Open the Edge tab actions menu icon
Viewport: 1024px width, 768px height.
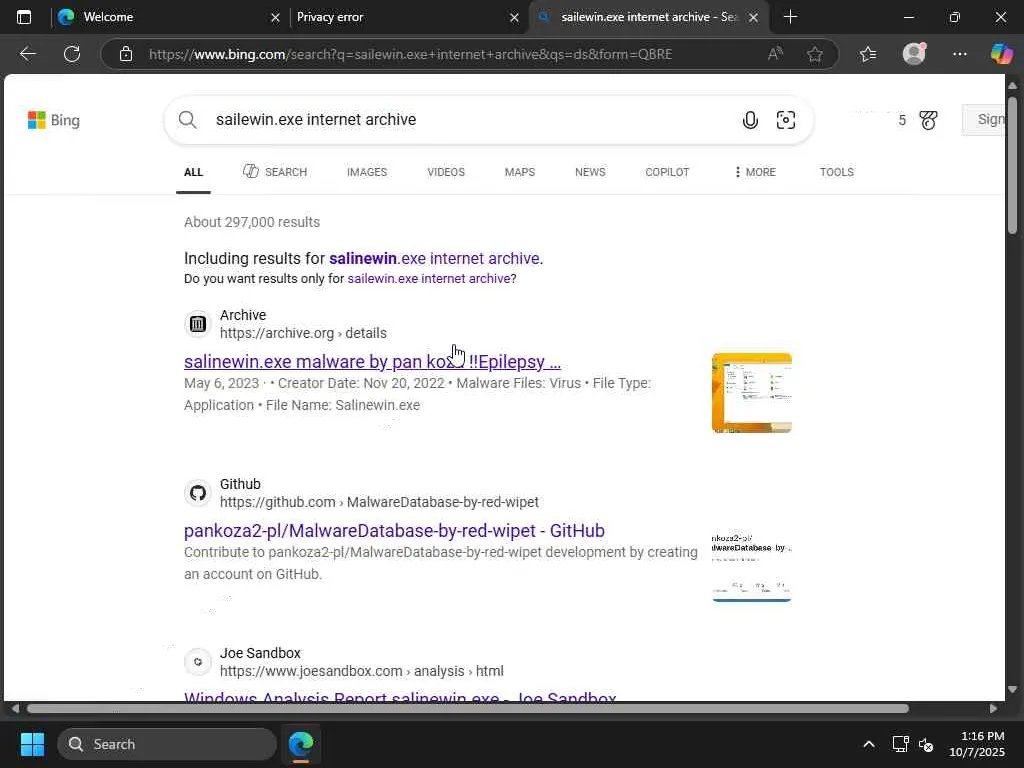coord(24,17)
